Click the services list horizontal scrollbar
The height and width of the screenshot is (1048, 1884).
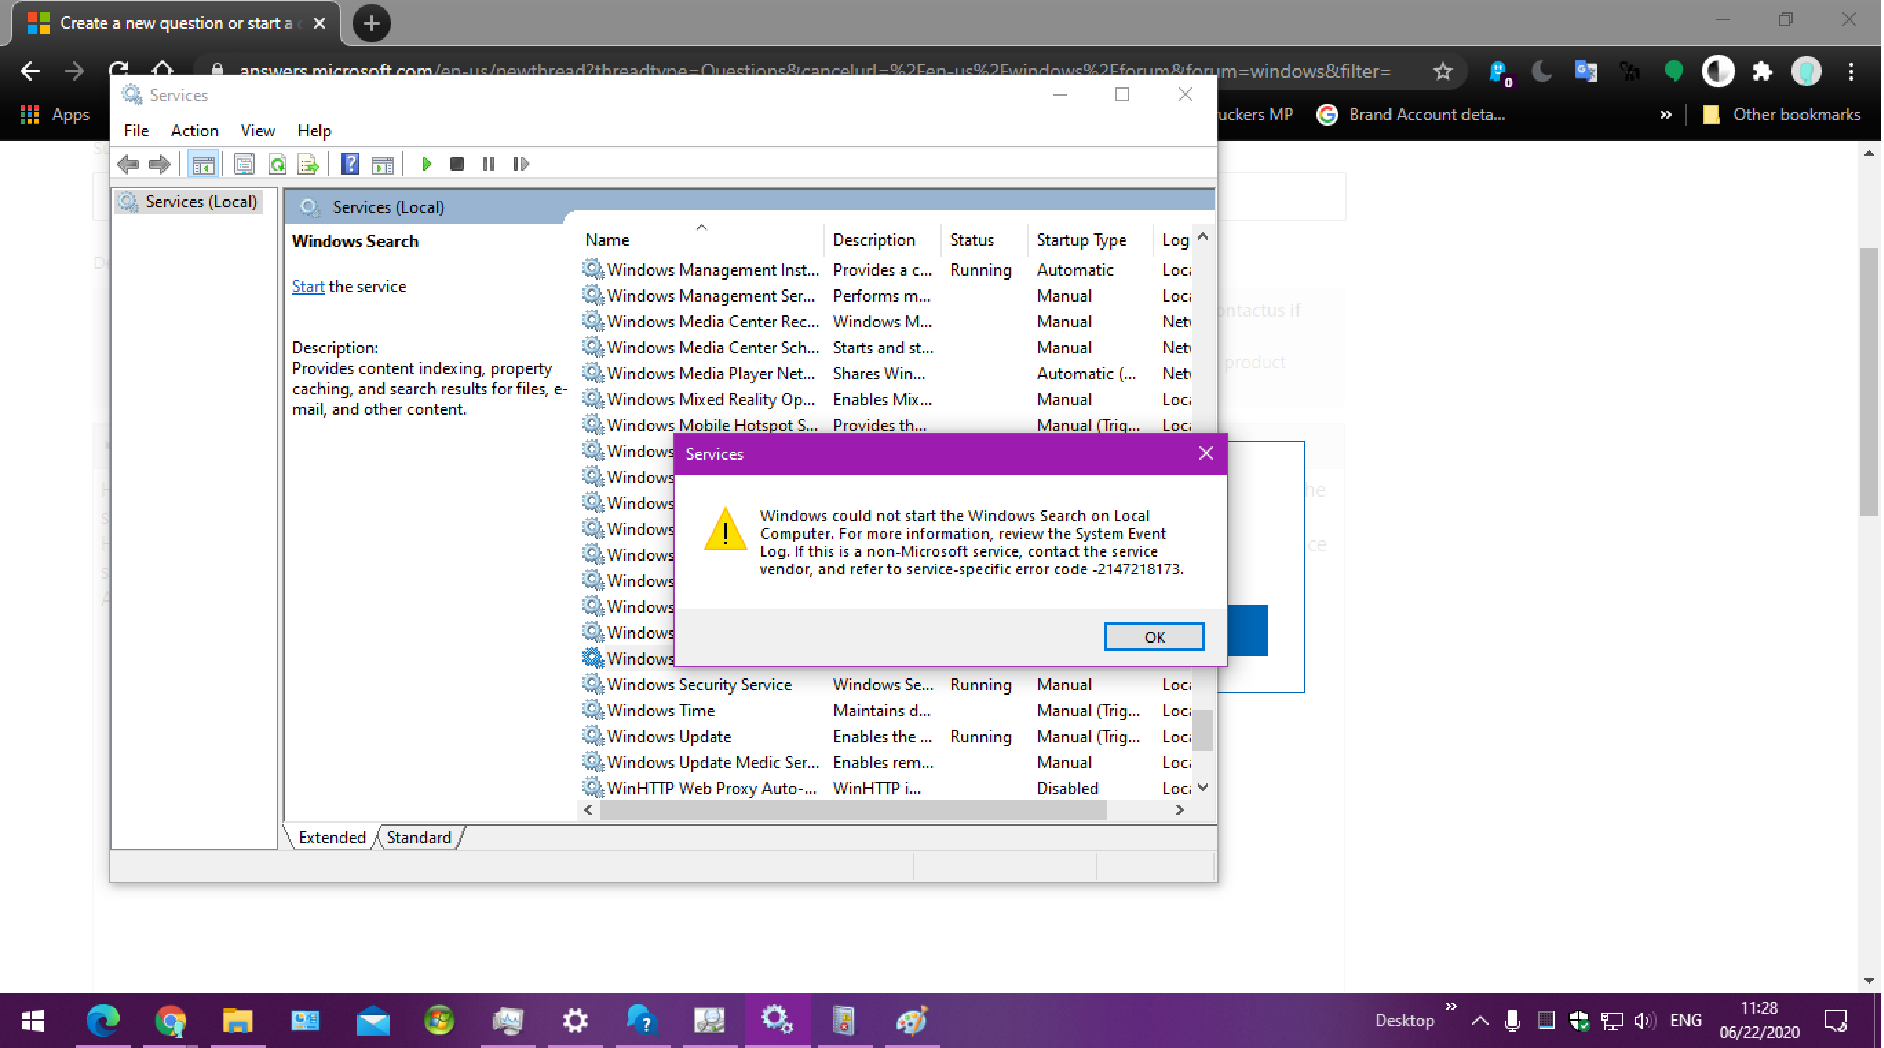pyautogui.click(x=853, y=810)
